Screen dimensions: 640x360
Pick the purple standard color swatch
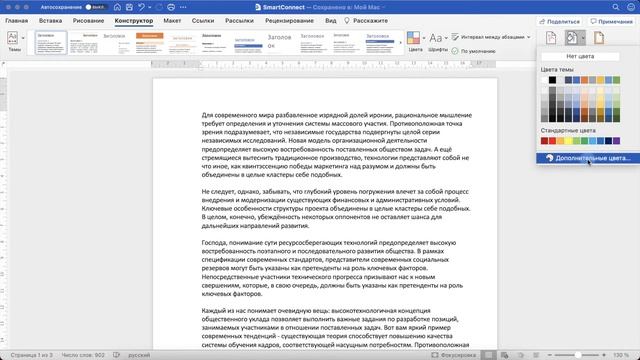[616, 141]
